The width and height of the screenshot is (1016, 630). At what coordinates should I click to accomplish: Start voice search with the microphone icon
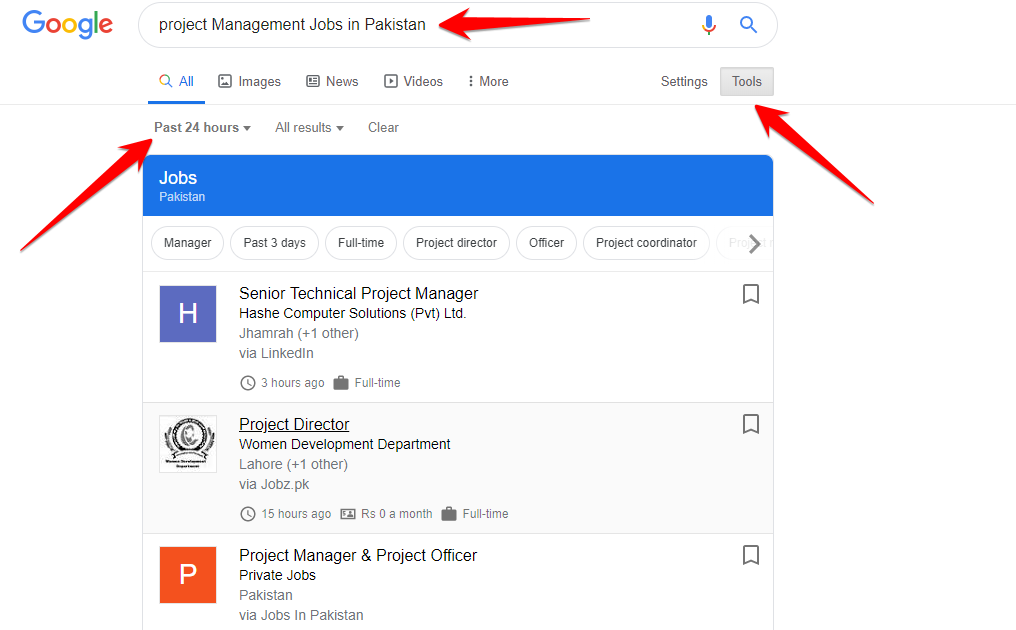click(x=709, y=25)
